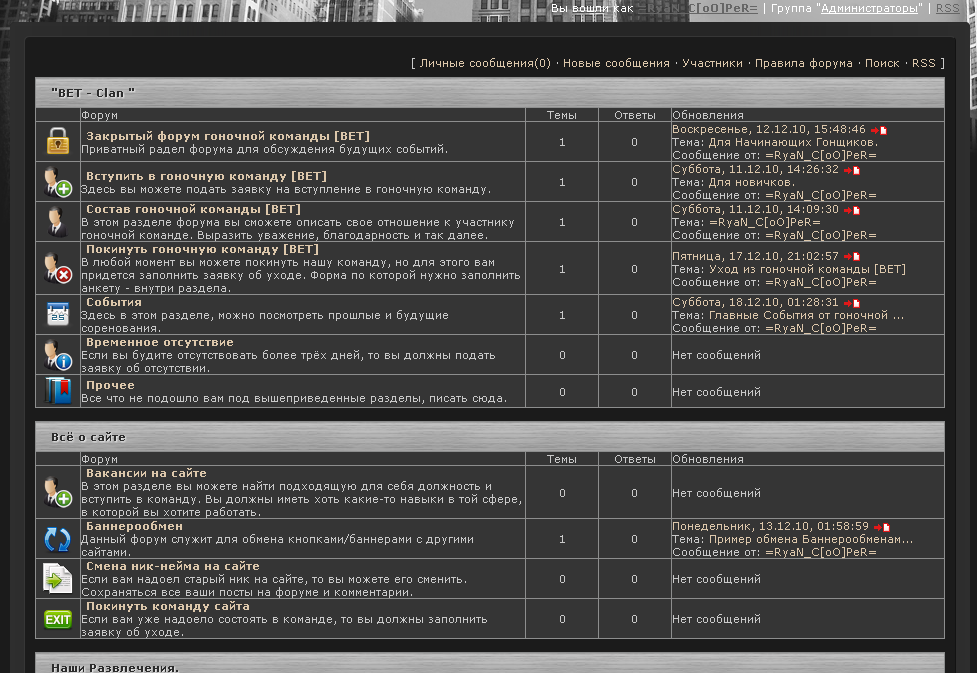This screenshot has height=673, width=977.
Task: Click author =RyaN_C[oO]PeR= in the События row
Action: click(x=821, y=328)
